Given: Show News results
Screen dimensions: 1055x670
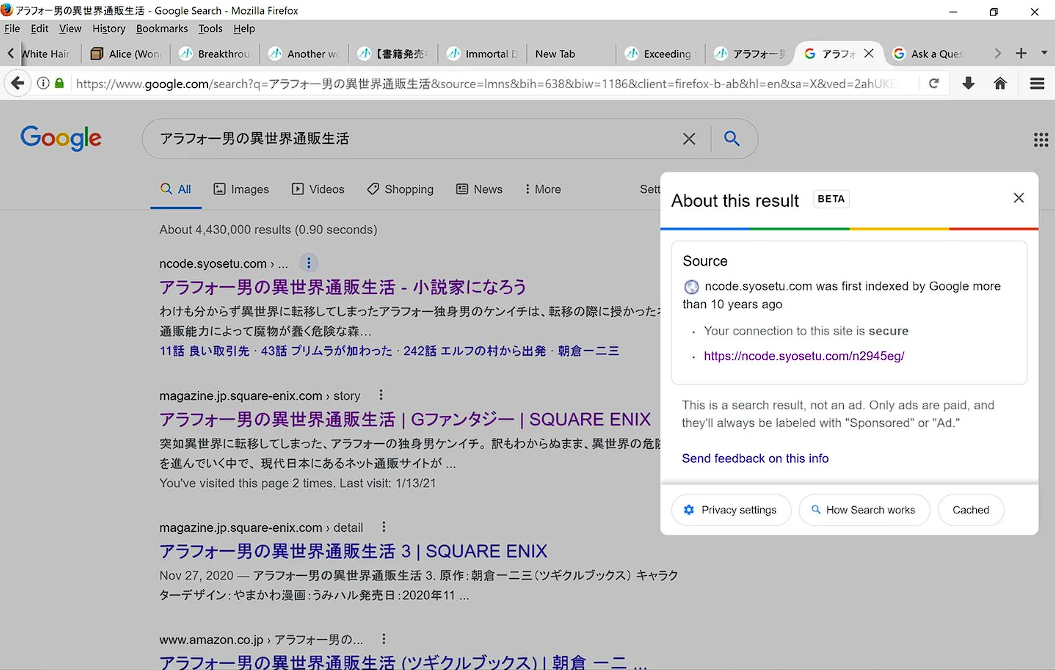Looking at the screenshot, I should 479,190.
